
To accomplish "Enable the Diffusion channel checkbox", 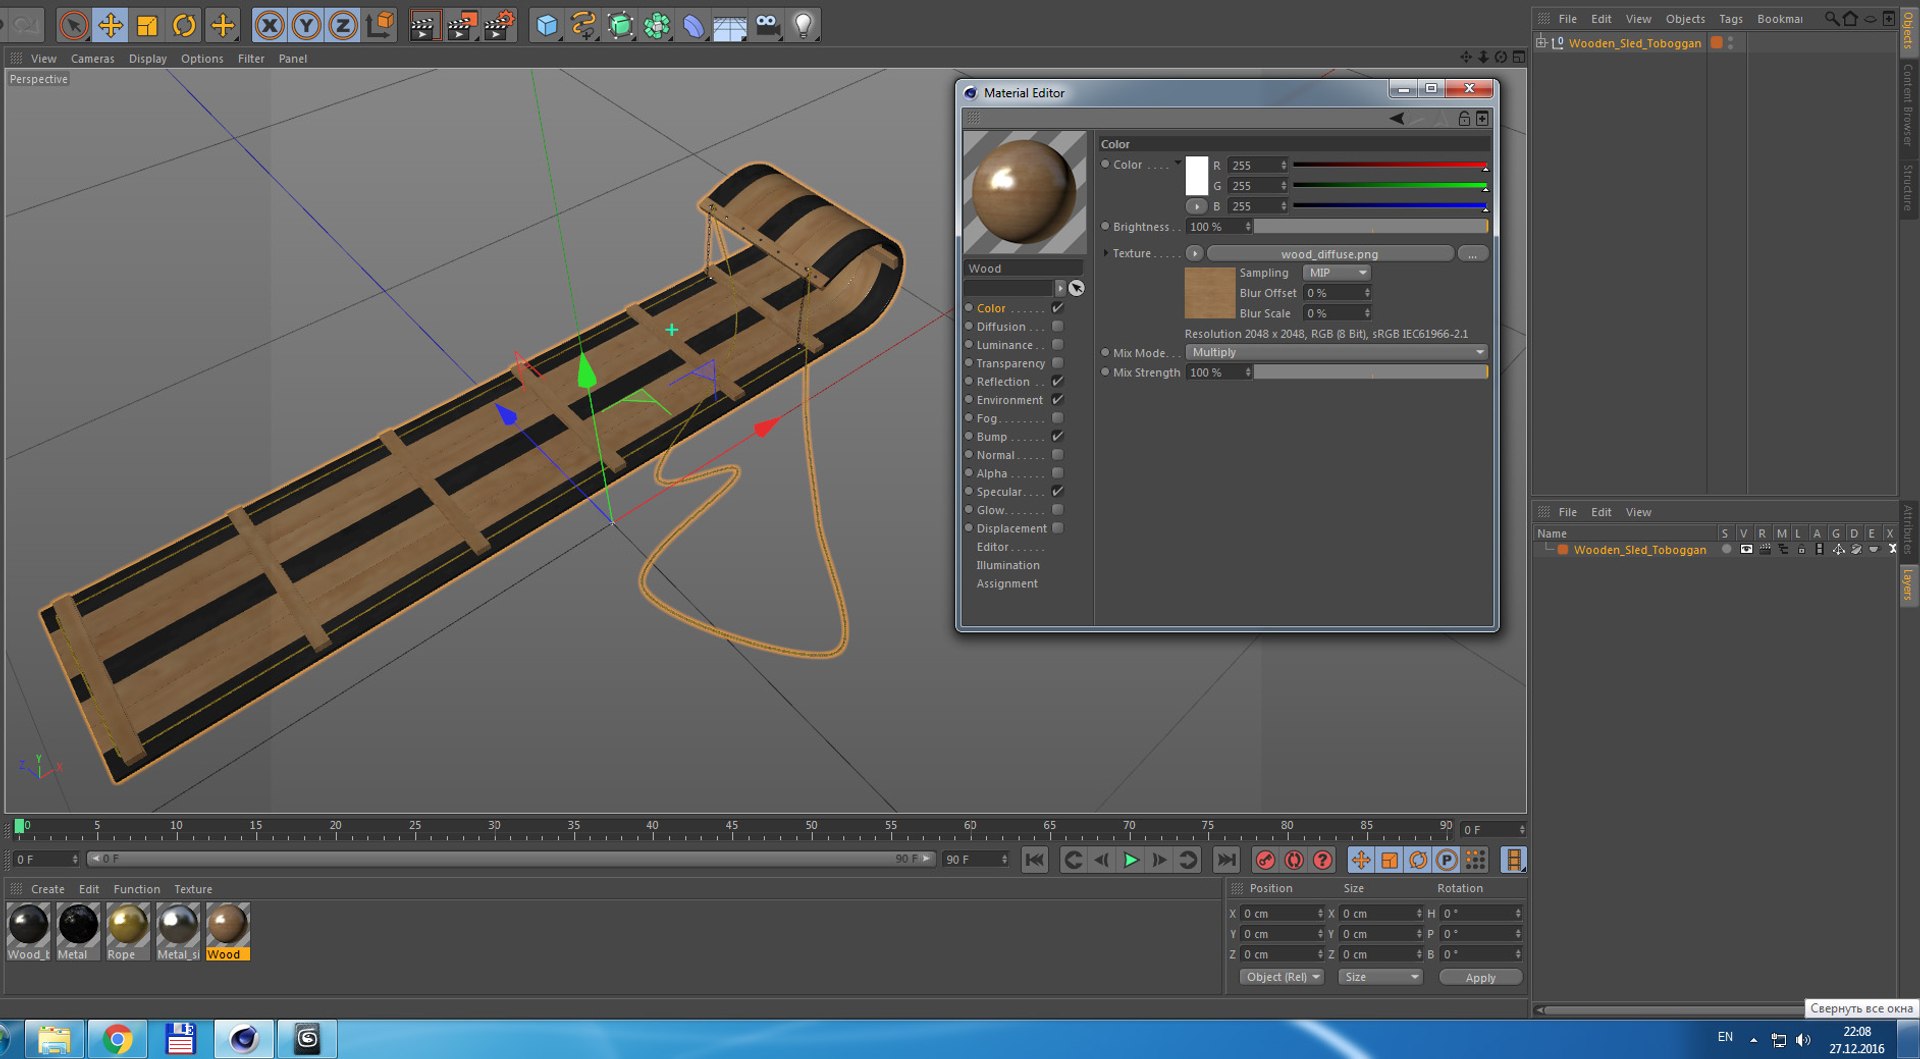I will click(x=1057, y=326).
